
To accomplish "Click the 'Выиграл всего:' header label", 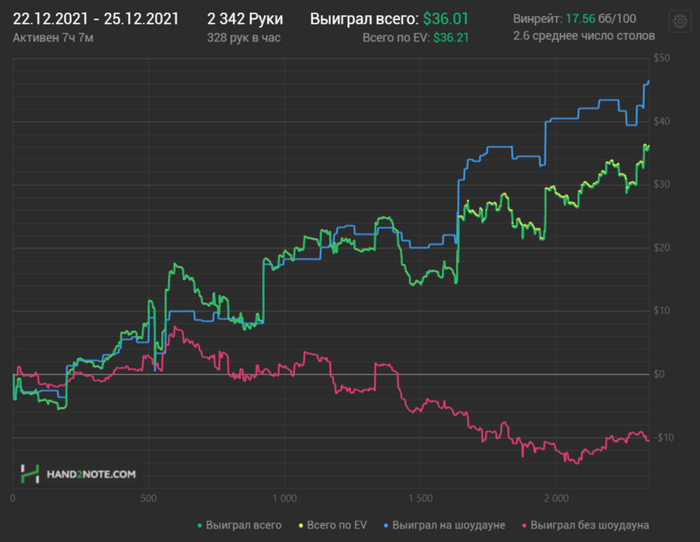I will pyautogui.click(x=364, y=19).
